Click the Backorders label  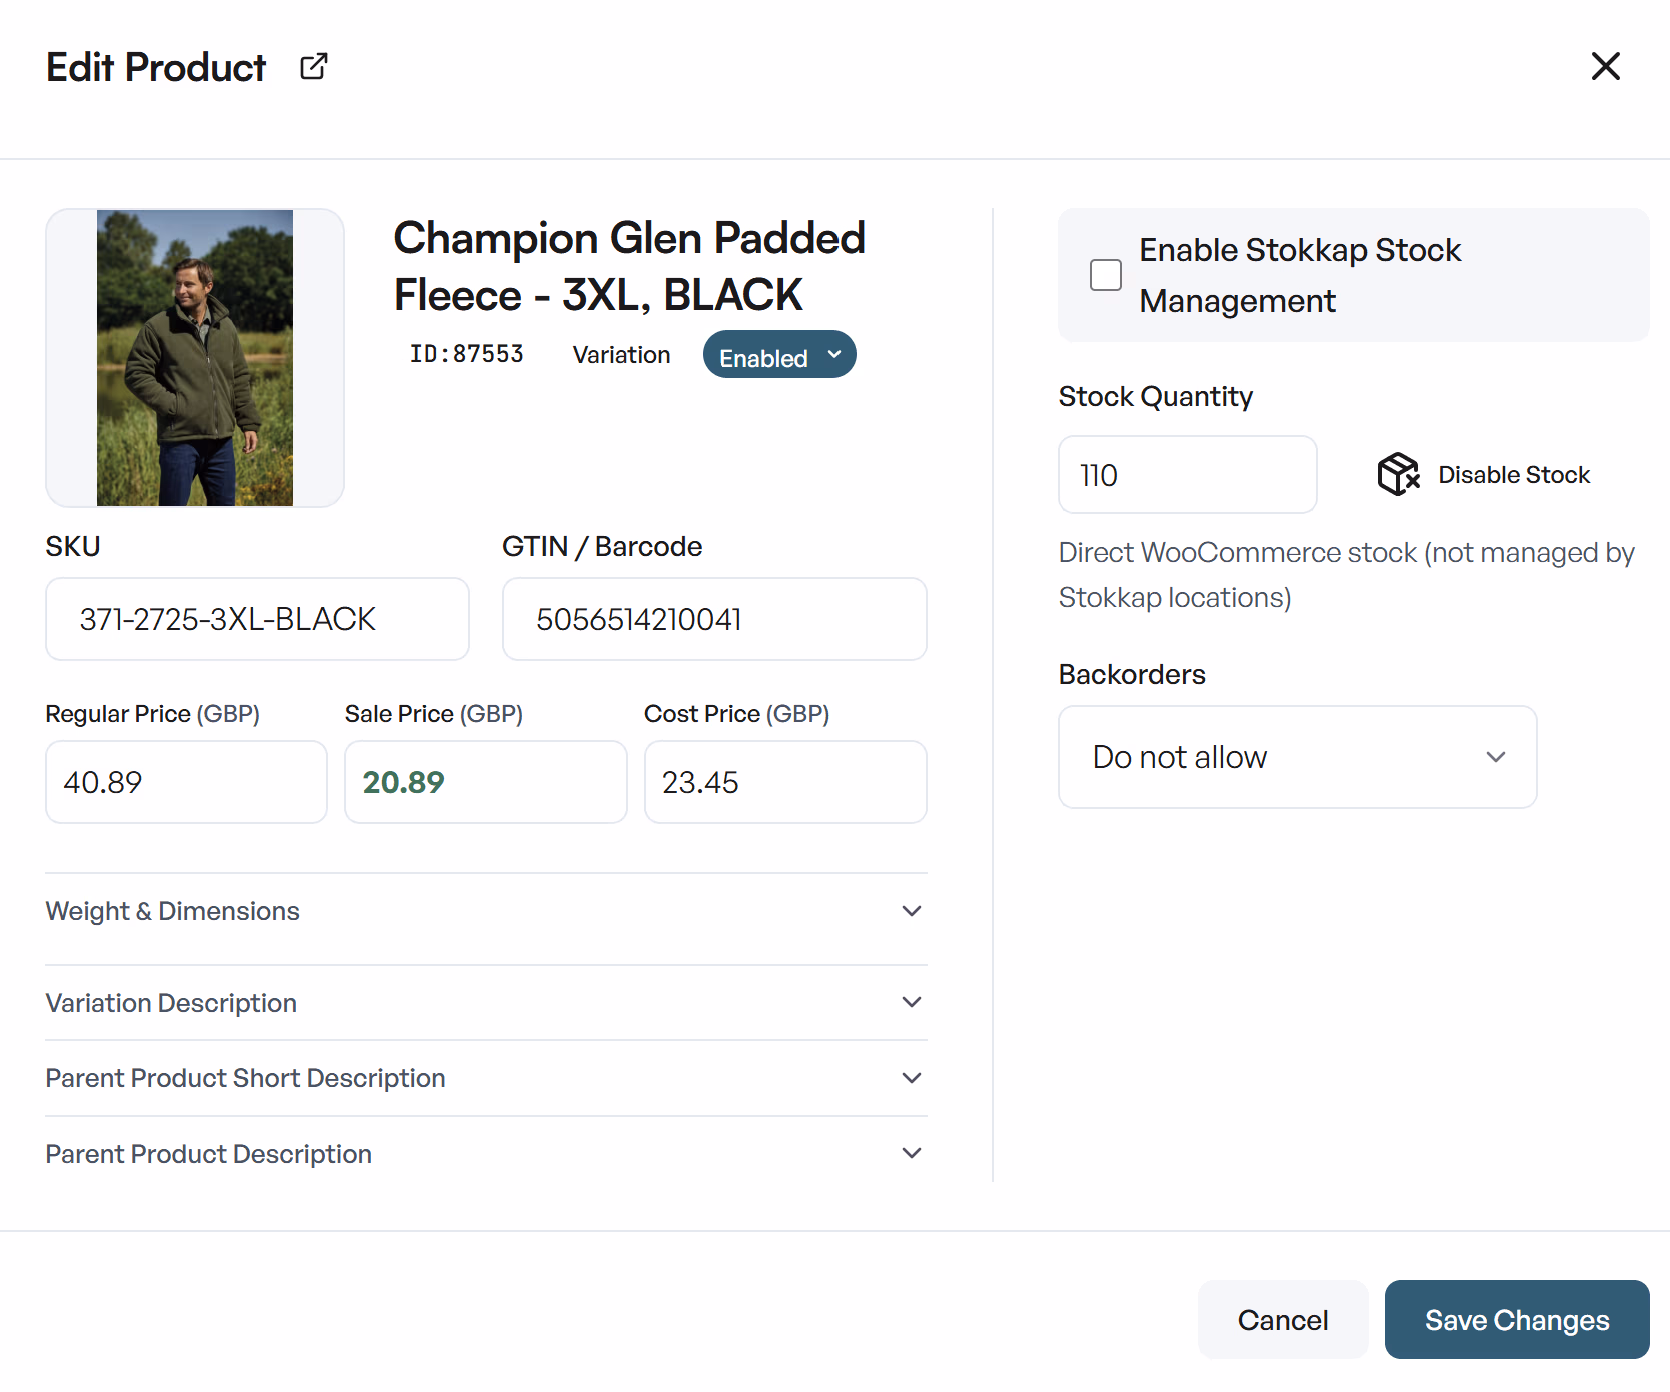coord(1132,675)
